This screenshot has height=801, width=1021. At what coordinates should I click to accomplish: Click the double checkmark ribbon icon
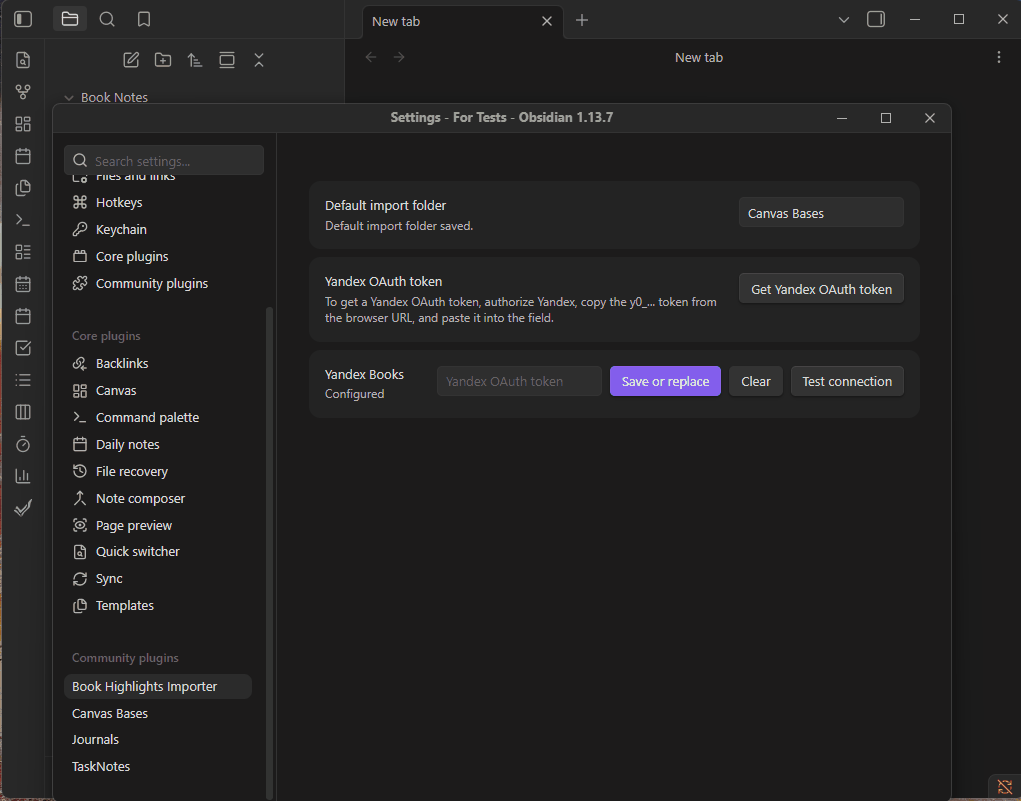[x=23, y=508]
